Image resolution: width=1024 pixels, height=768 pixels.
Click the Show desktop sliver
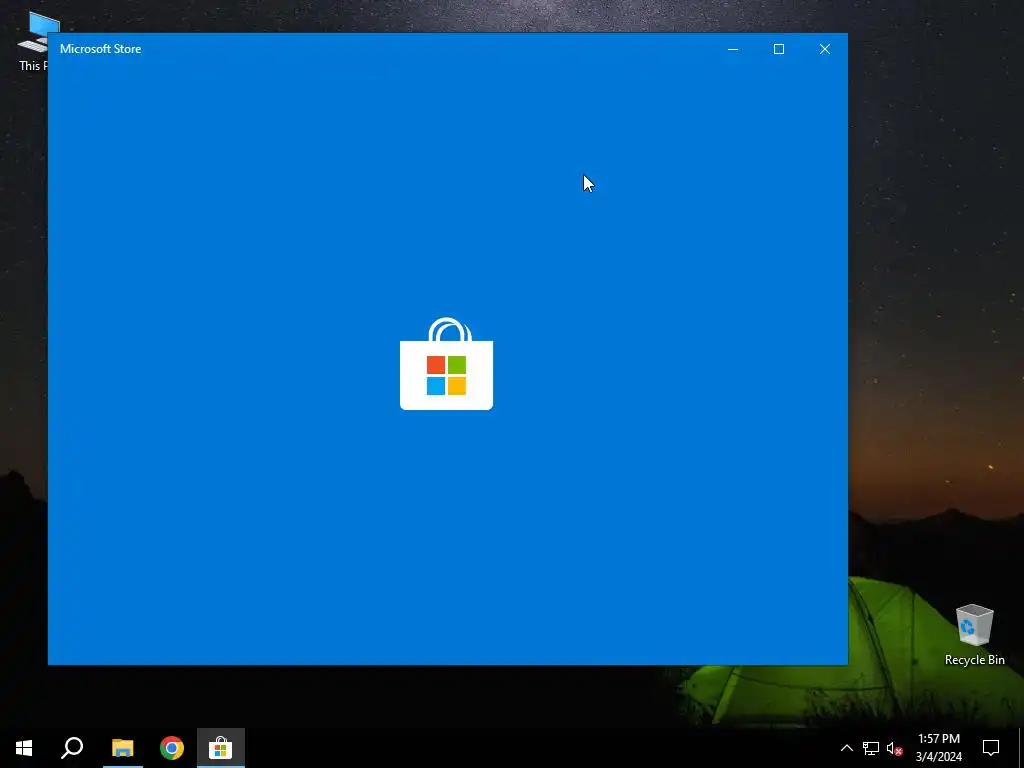1020,748
